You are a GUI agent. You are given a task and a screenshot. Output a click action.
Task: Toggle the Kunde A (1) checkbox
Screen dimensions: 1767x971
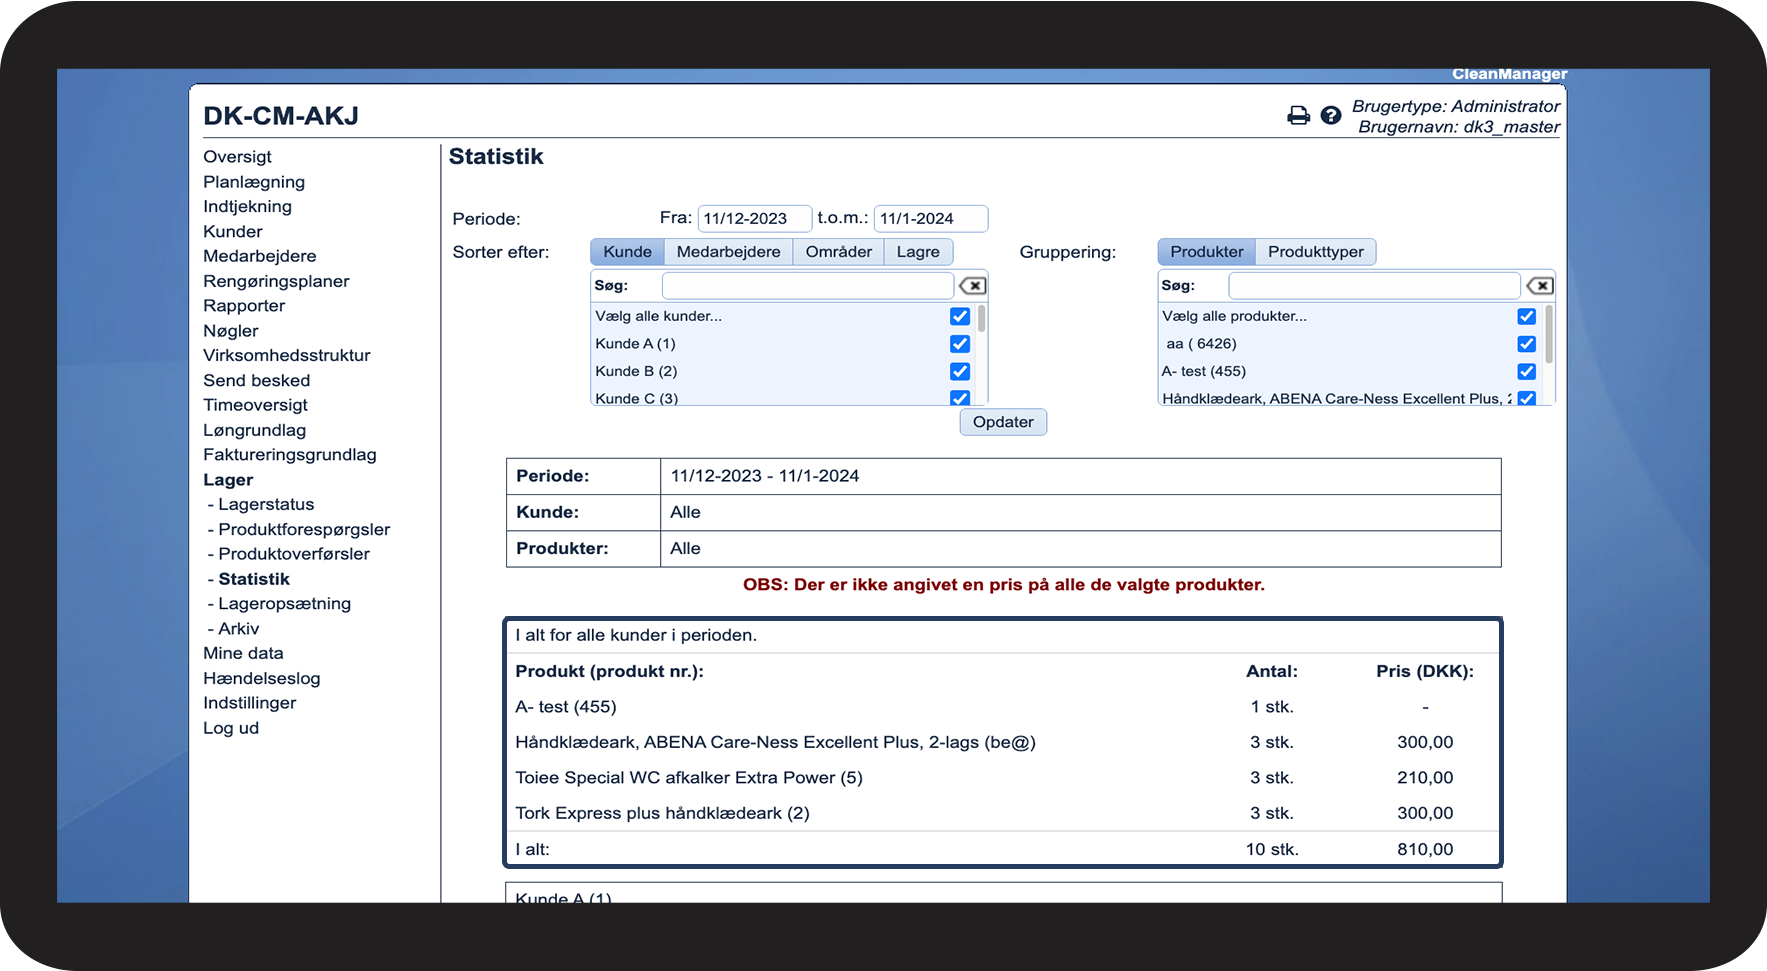pos(960,344)
